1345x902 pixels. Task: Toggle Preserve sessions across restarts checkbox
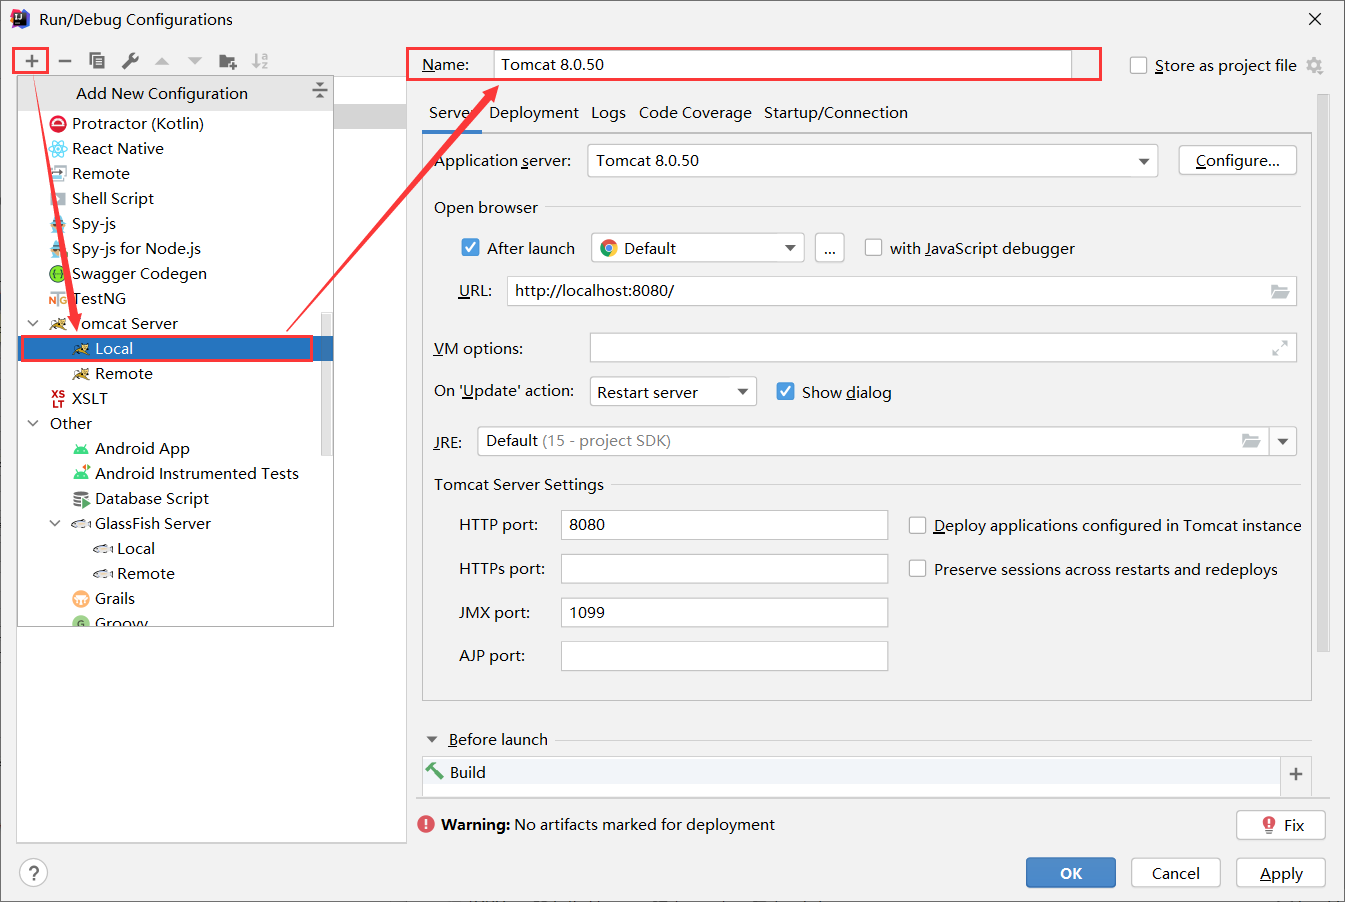pos(917,569)
